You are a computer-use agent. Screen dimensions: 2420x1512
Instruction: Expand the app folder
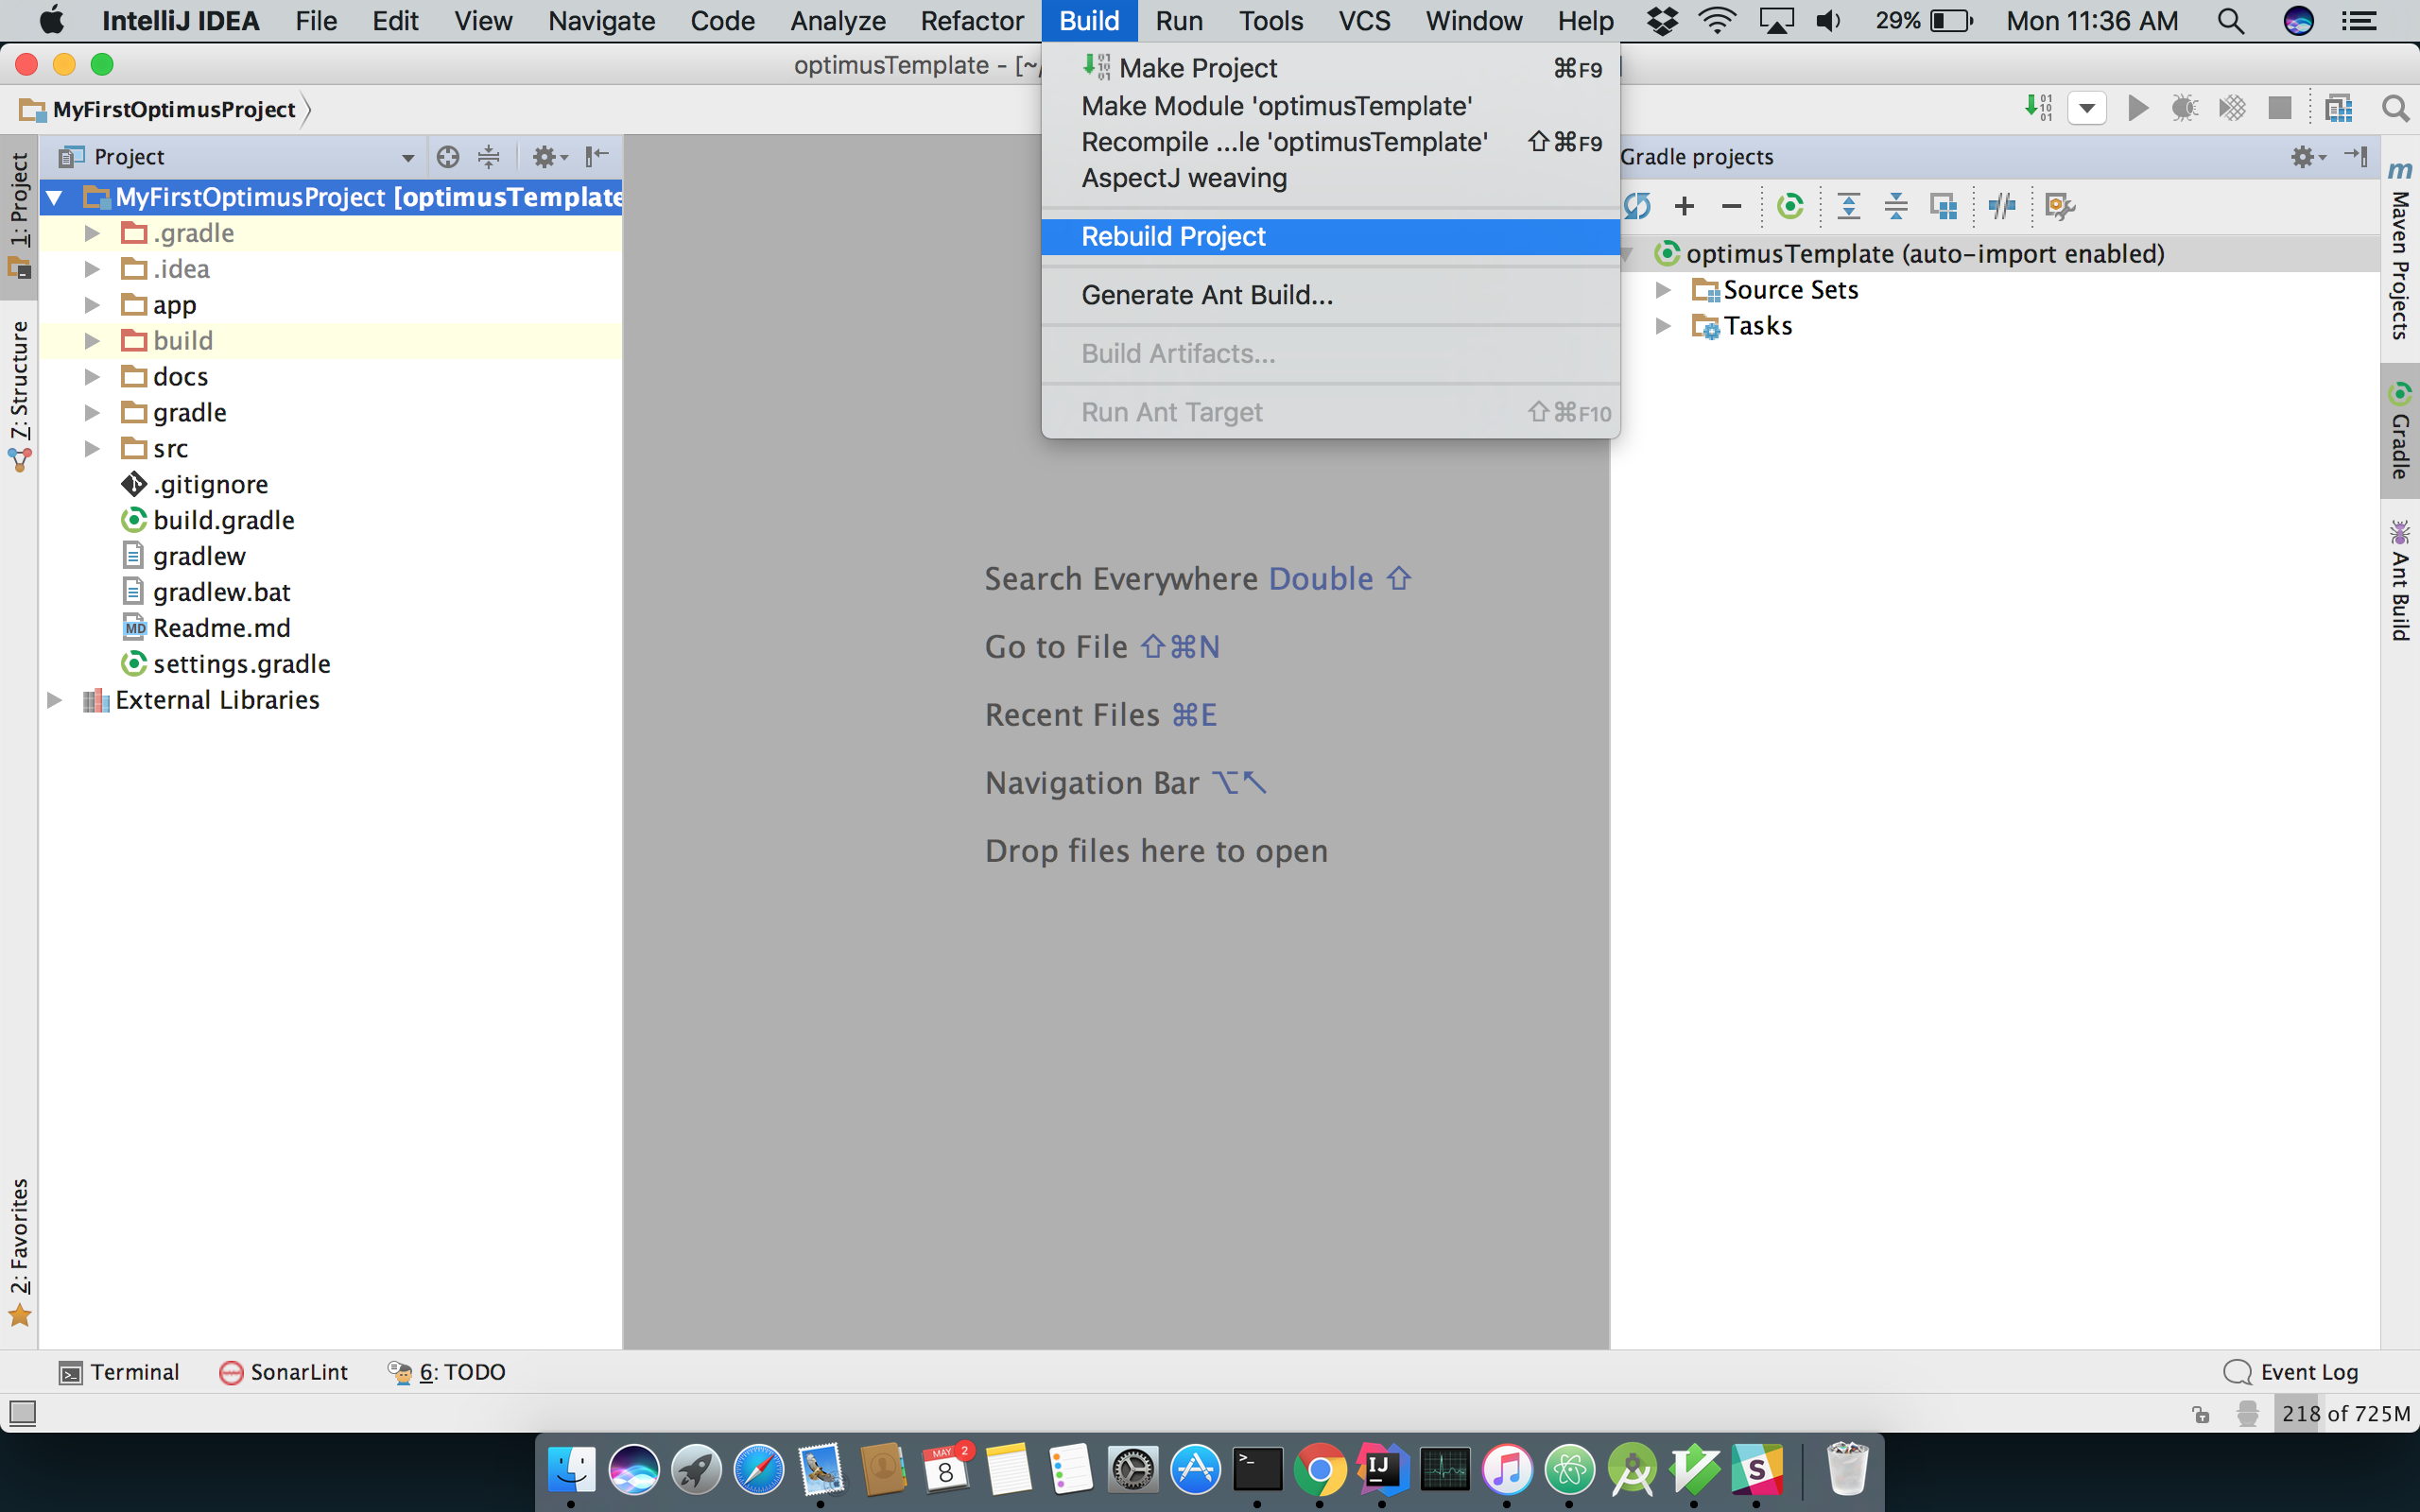pos(92,305)
